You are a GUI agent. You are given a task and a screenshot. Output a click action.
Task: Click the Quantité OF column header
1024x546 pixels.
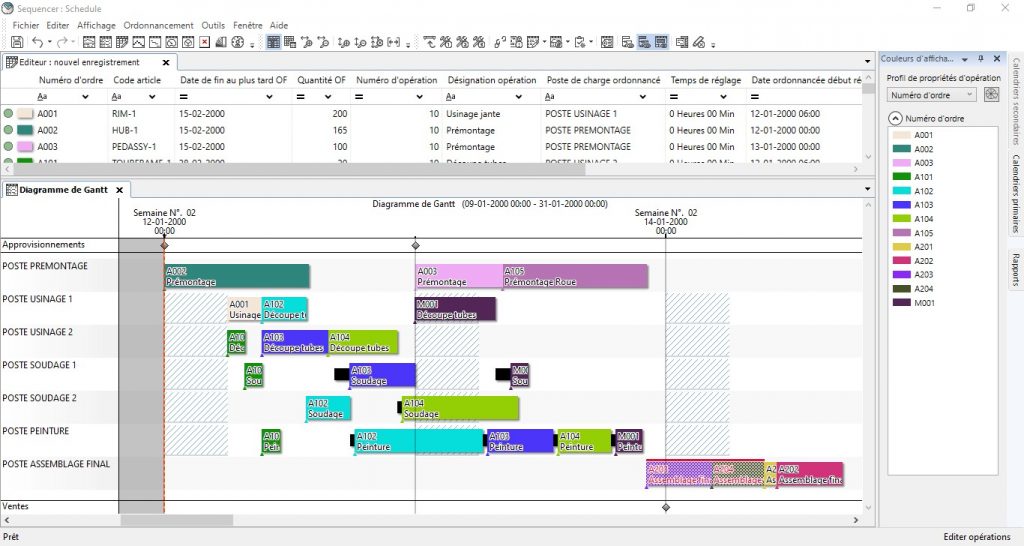pyautogui.click(x=321, y=80)
